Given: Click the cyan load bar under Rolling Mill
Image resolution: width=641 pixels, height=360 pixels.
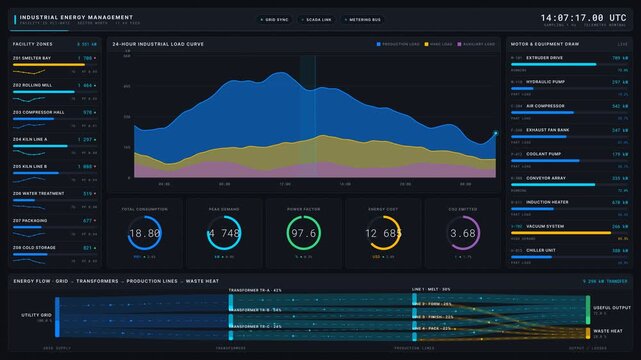Looking at the screenshot, I should pos(43,92).
